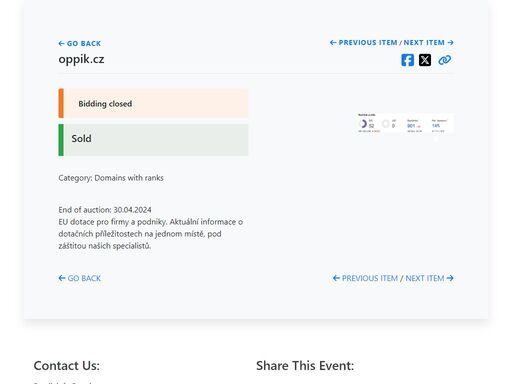Click the left arrow beside bottom Go Back
The height and width of the screenshot is (384, 512).
(62, 278)
